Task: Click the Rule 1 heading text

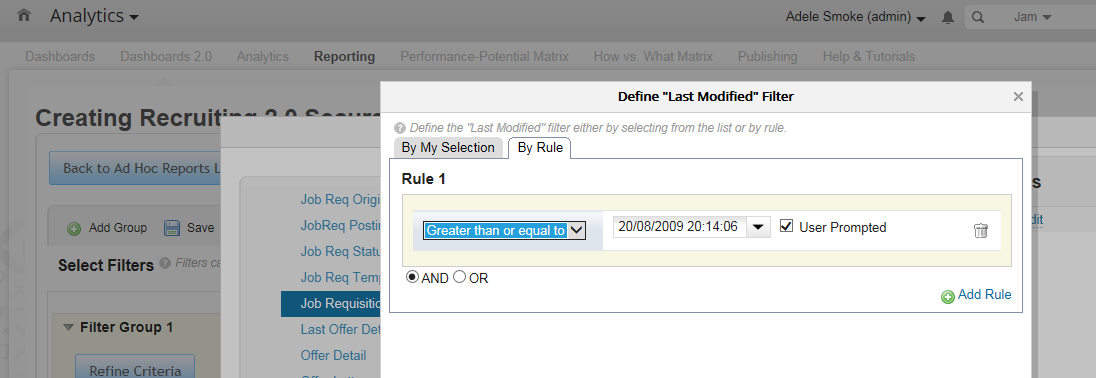Action: point(424,179)
